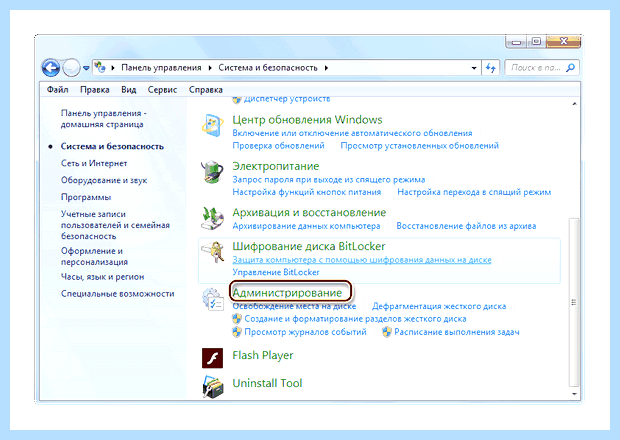Viewport: 620px width, 440px height.
Task: Click Защита компьютера с помощью шифрования link
Action: click(x=362, y=260)
